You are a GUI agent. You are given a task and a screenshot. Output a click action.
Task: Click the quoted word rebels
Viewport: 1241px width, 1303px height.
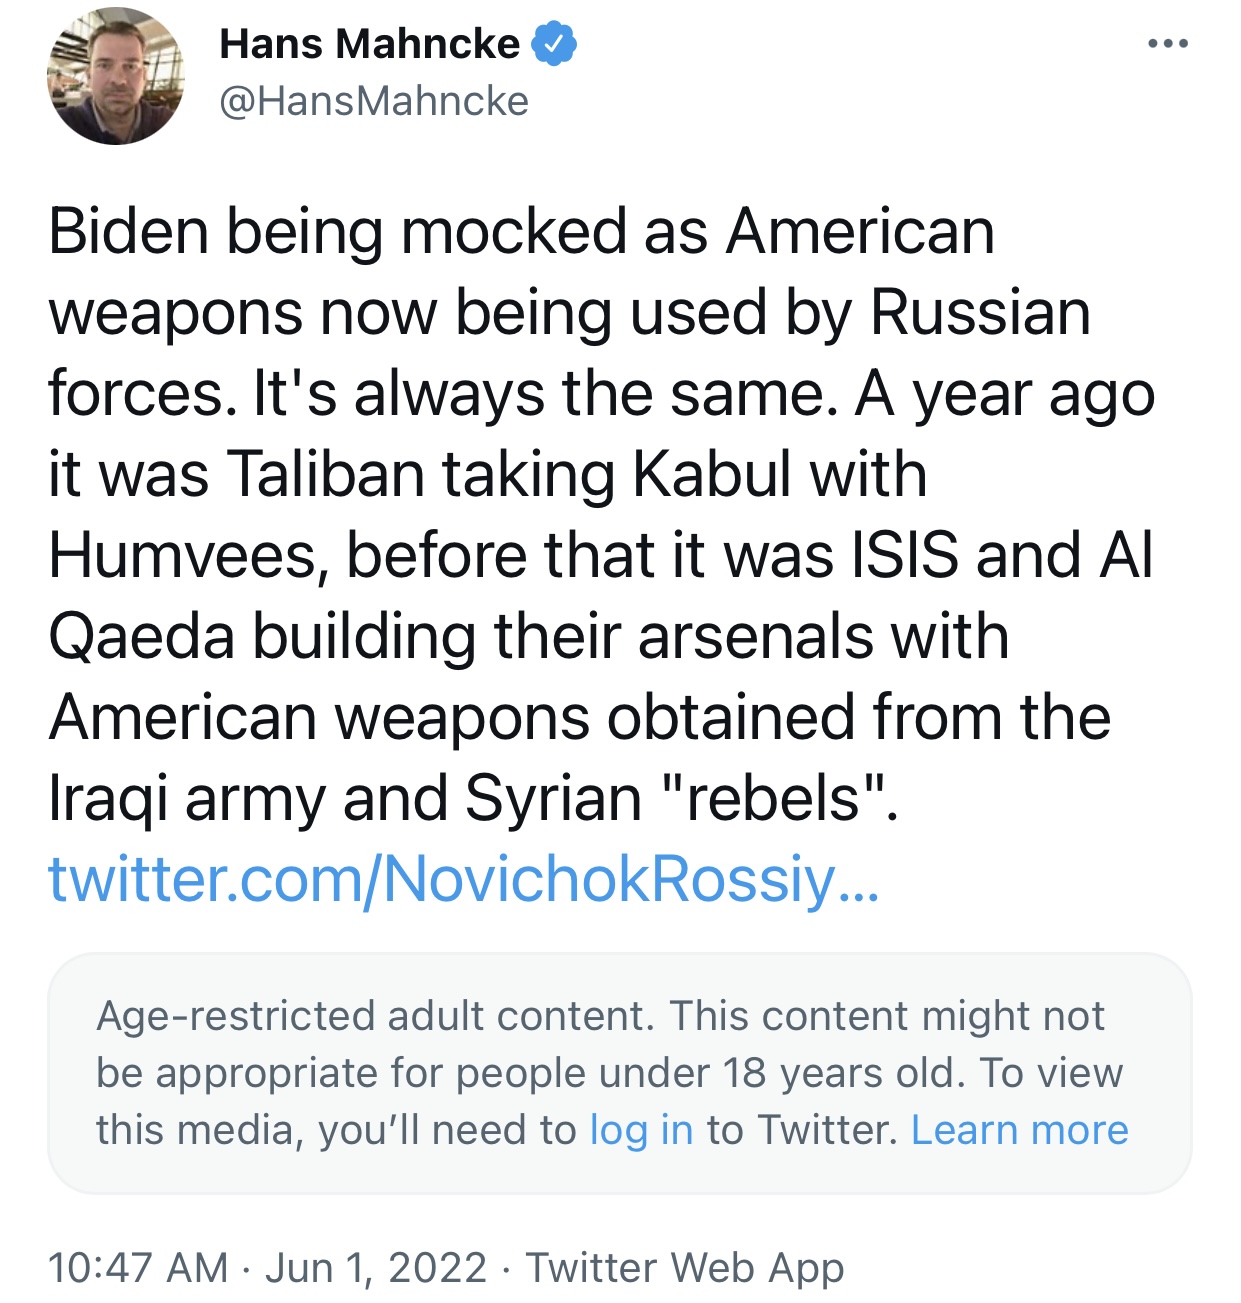click(x=773, y=799)
